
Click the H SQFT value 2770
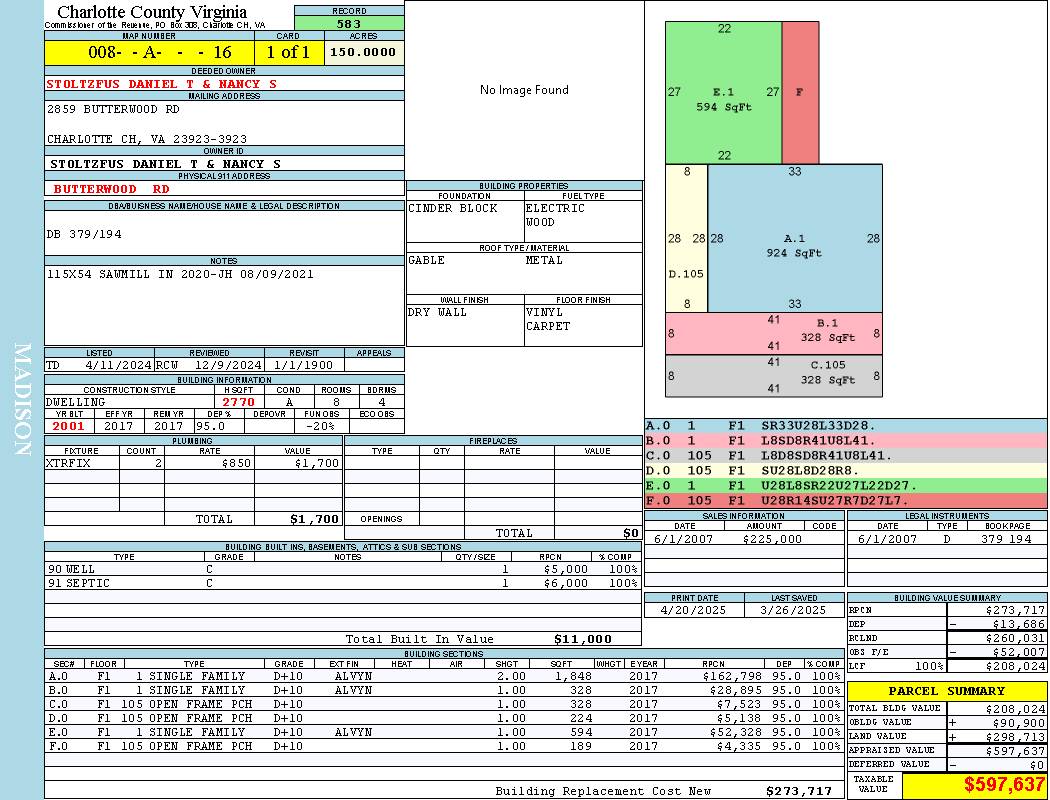(x=239, y=402)
